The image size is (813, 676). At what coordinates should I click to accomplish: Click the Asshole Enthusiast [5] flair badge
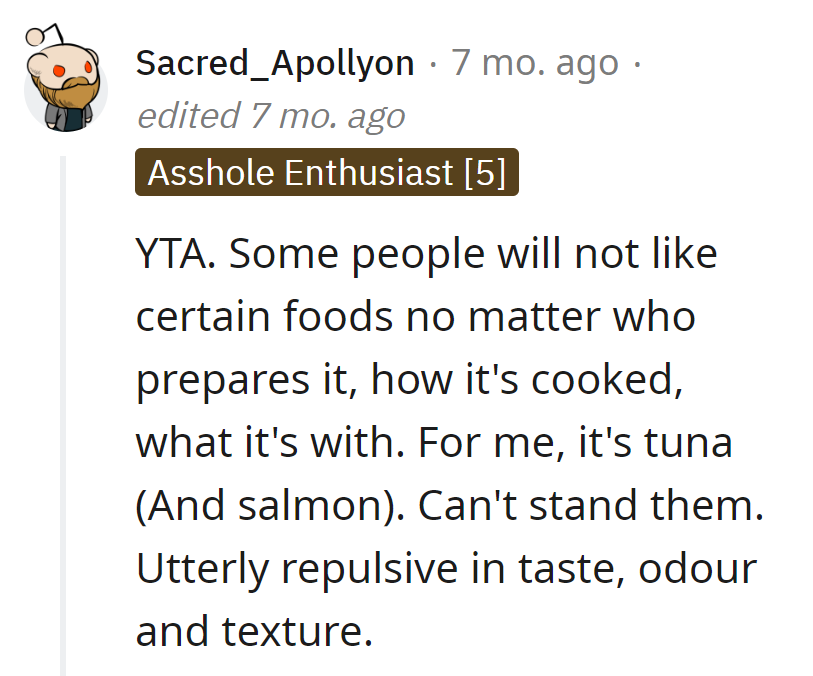[x=327, y=174]
